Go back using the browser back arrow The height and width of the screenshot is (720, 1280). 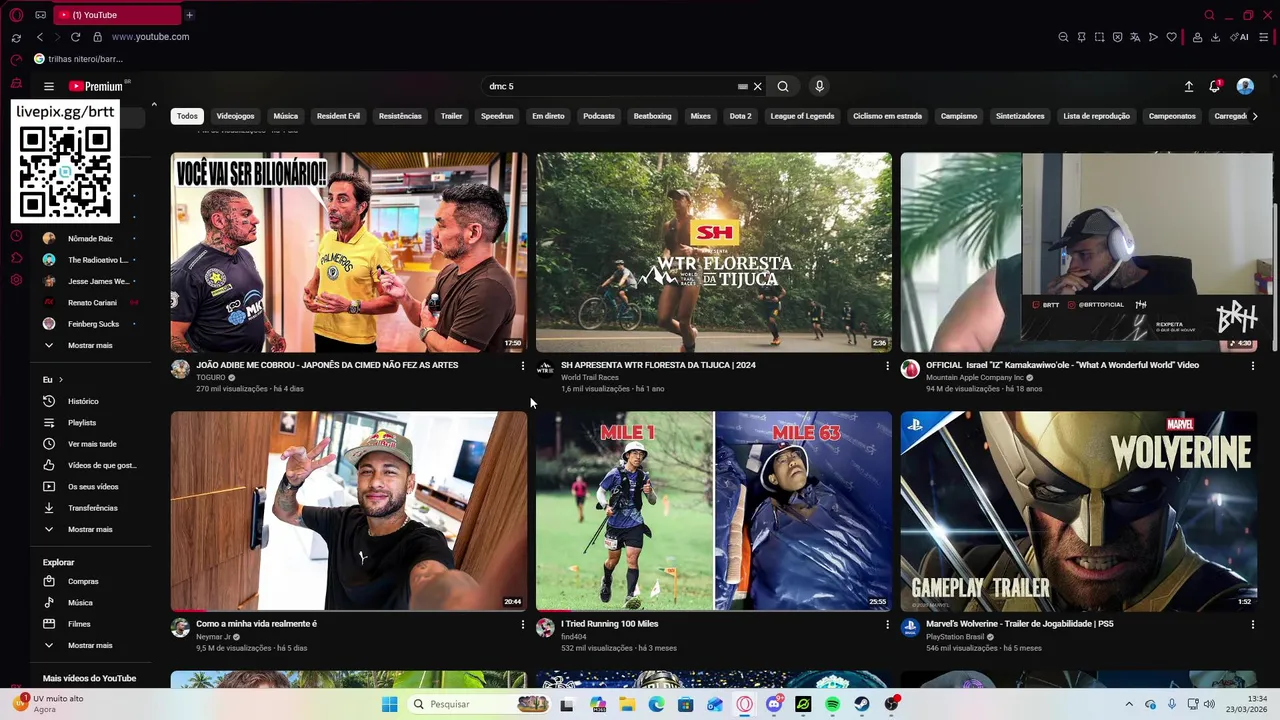(x=39, y=37)
